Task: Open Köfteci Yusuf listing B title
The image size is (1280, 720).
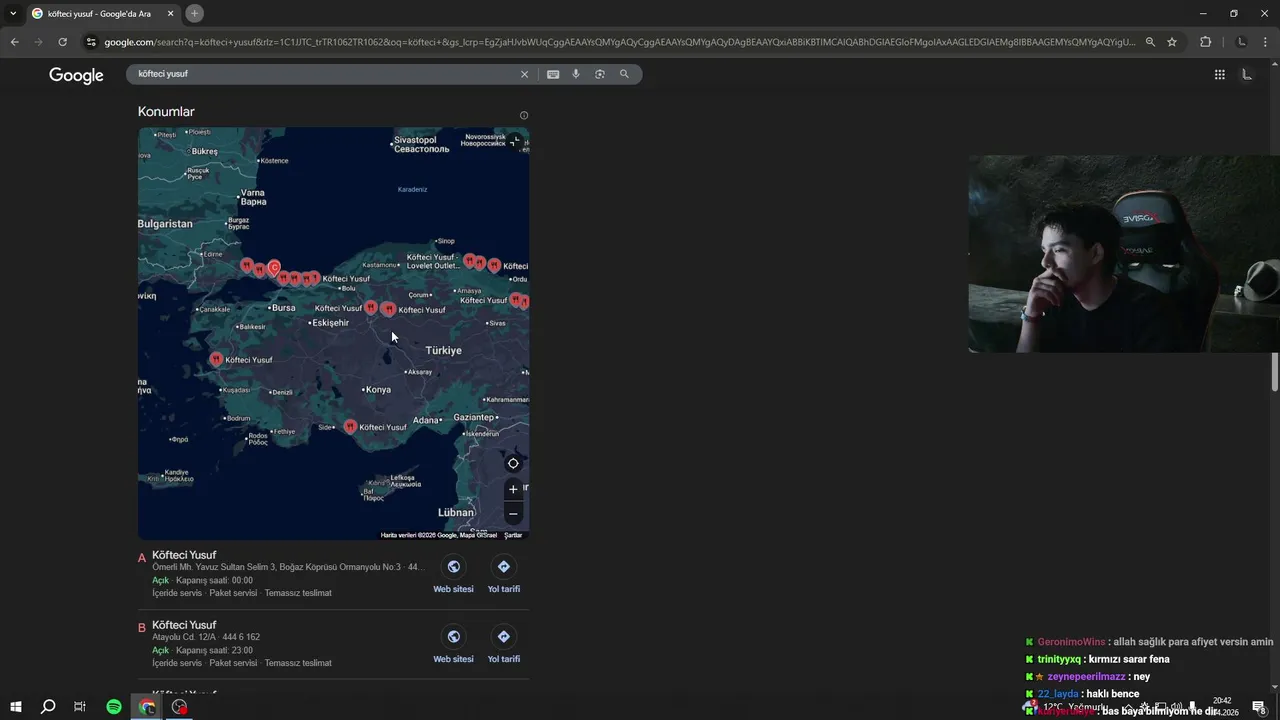Action: coord(184,625)
